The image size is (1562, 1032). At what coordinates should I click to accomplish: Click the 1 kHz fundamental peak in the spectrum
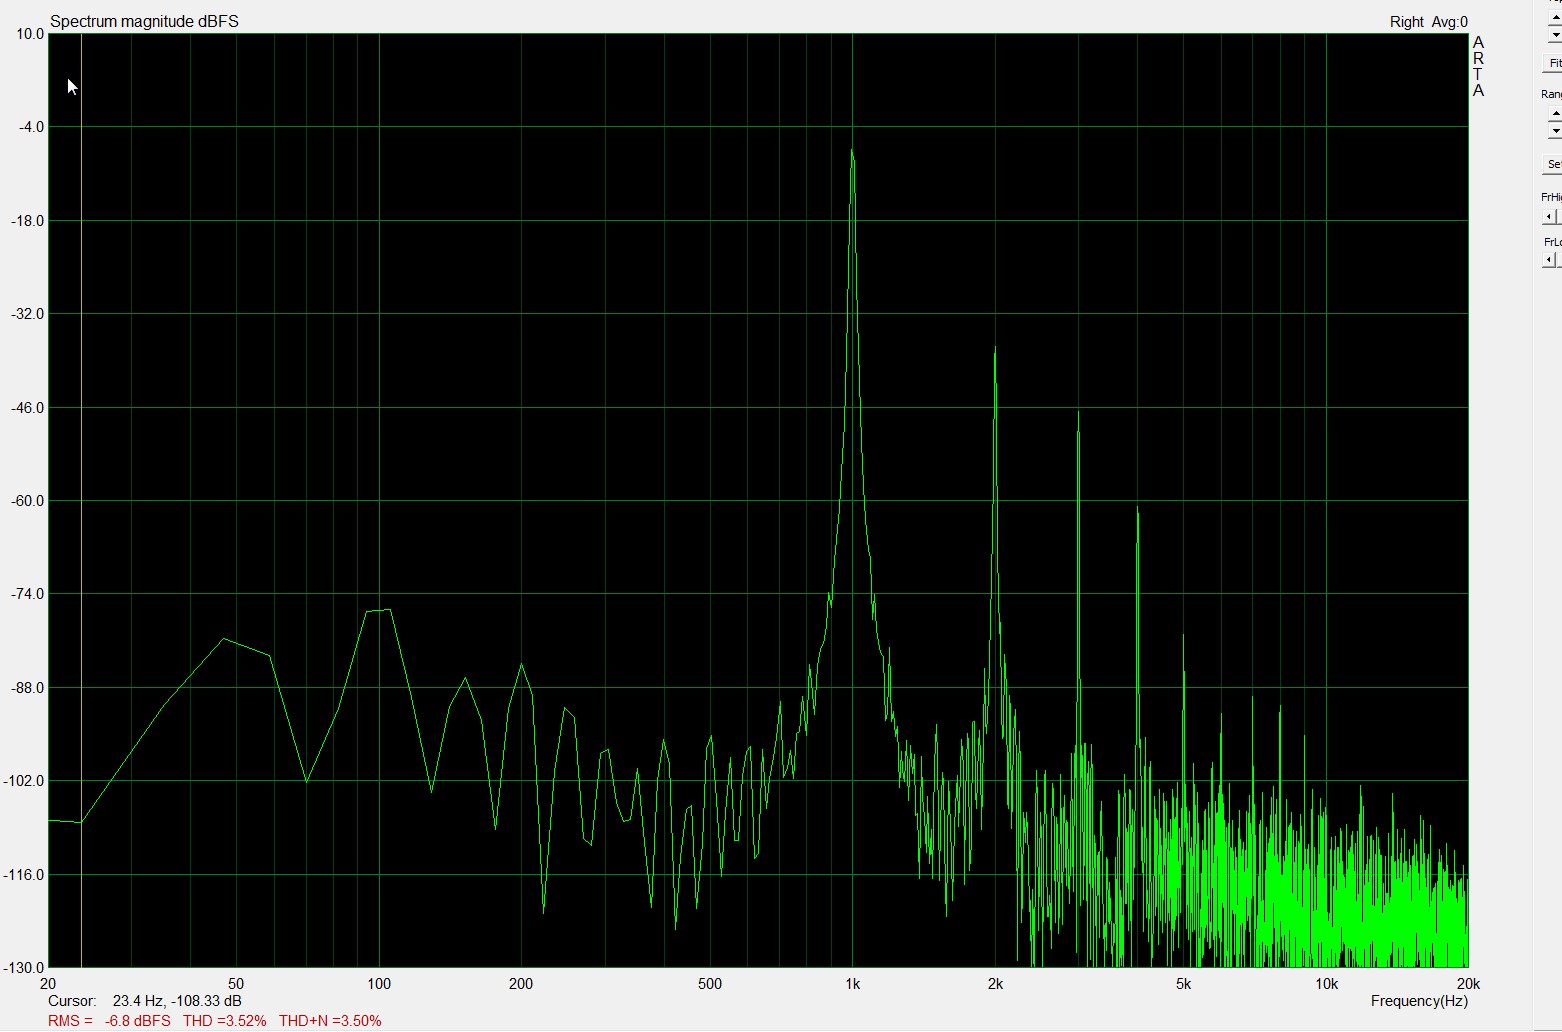click(852, 152)
